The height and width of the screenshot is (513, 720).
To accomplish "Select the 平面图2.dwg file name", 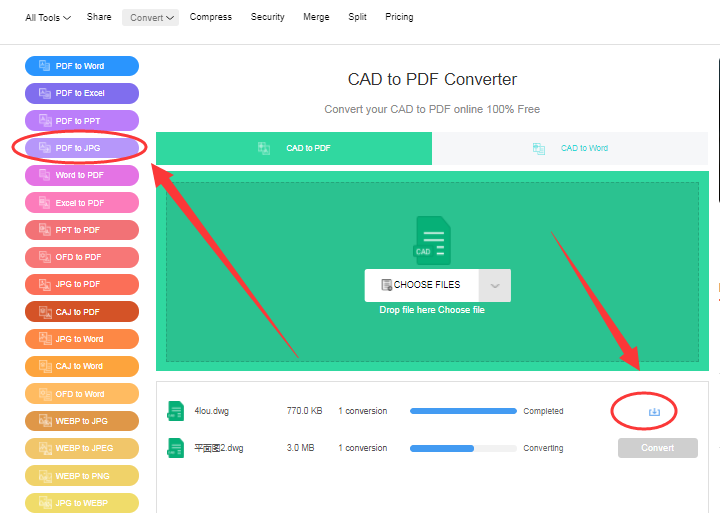I will coord(219,448).
